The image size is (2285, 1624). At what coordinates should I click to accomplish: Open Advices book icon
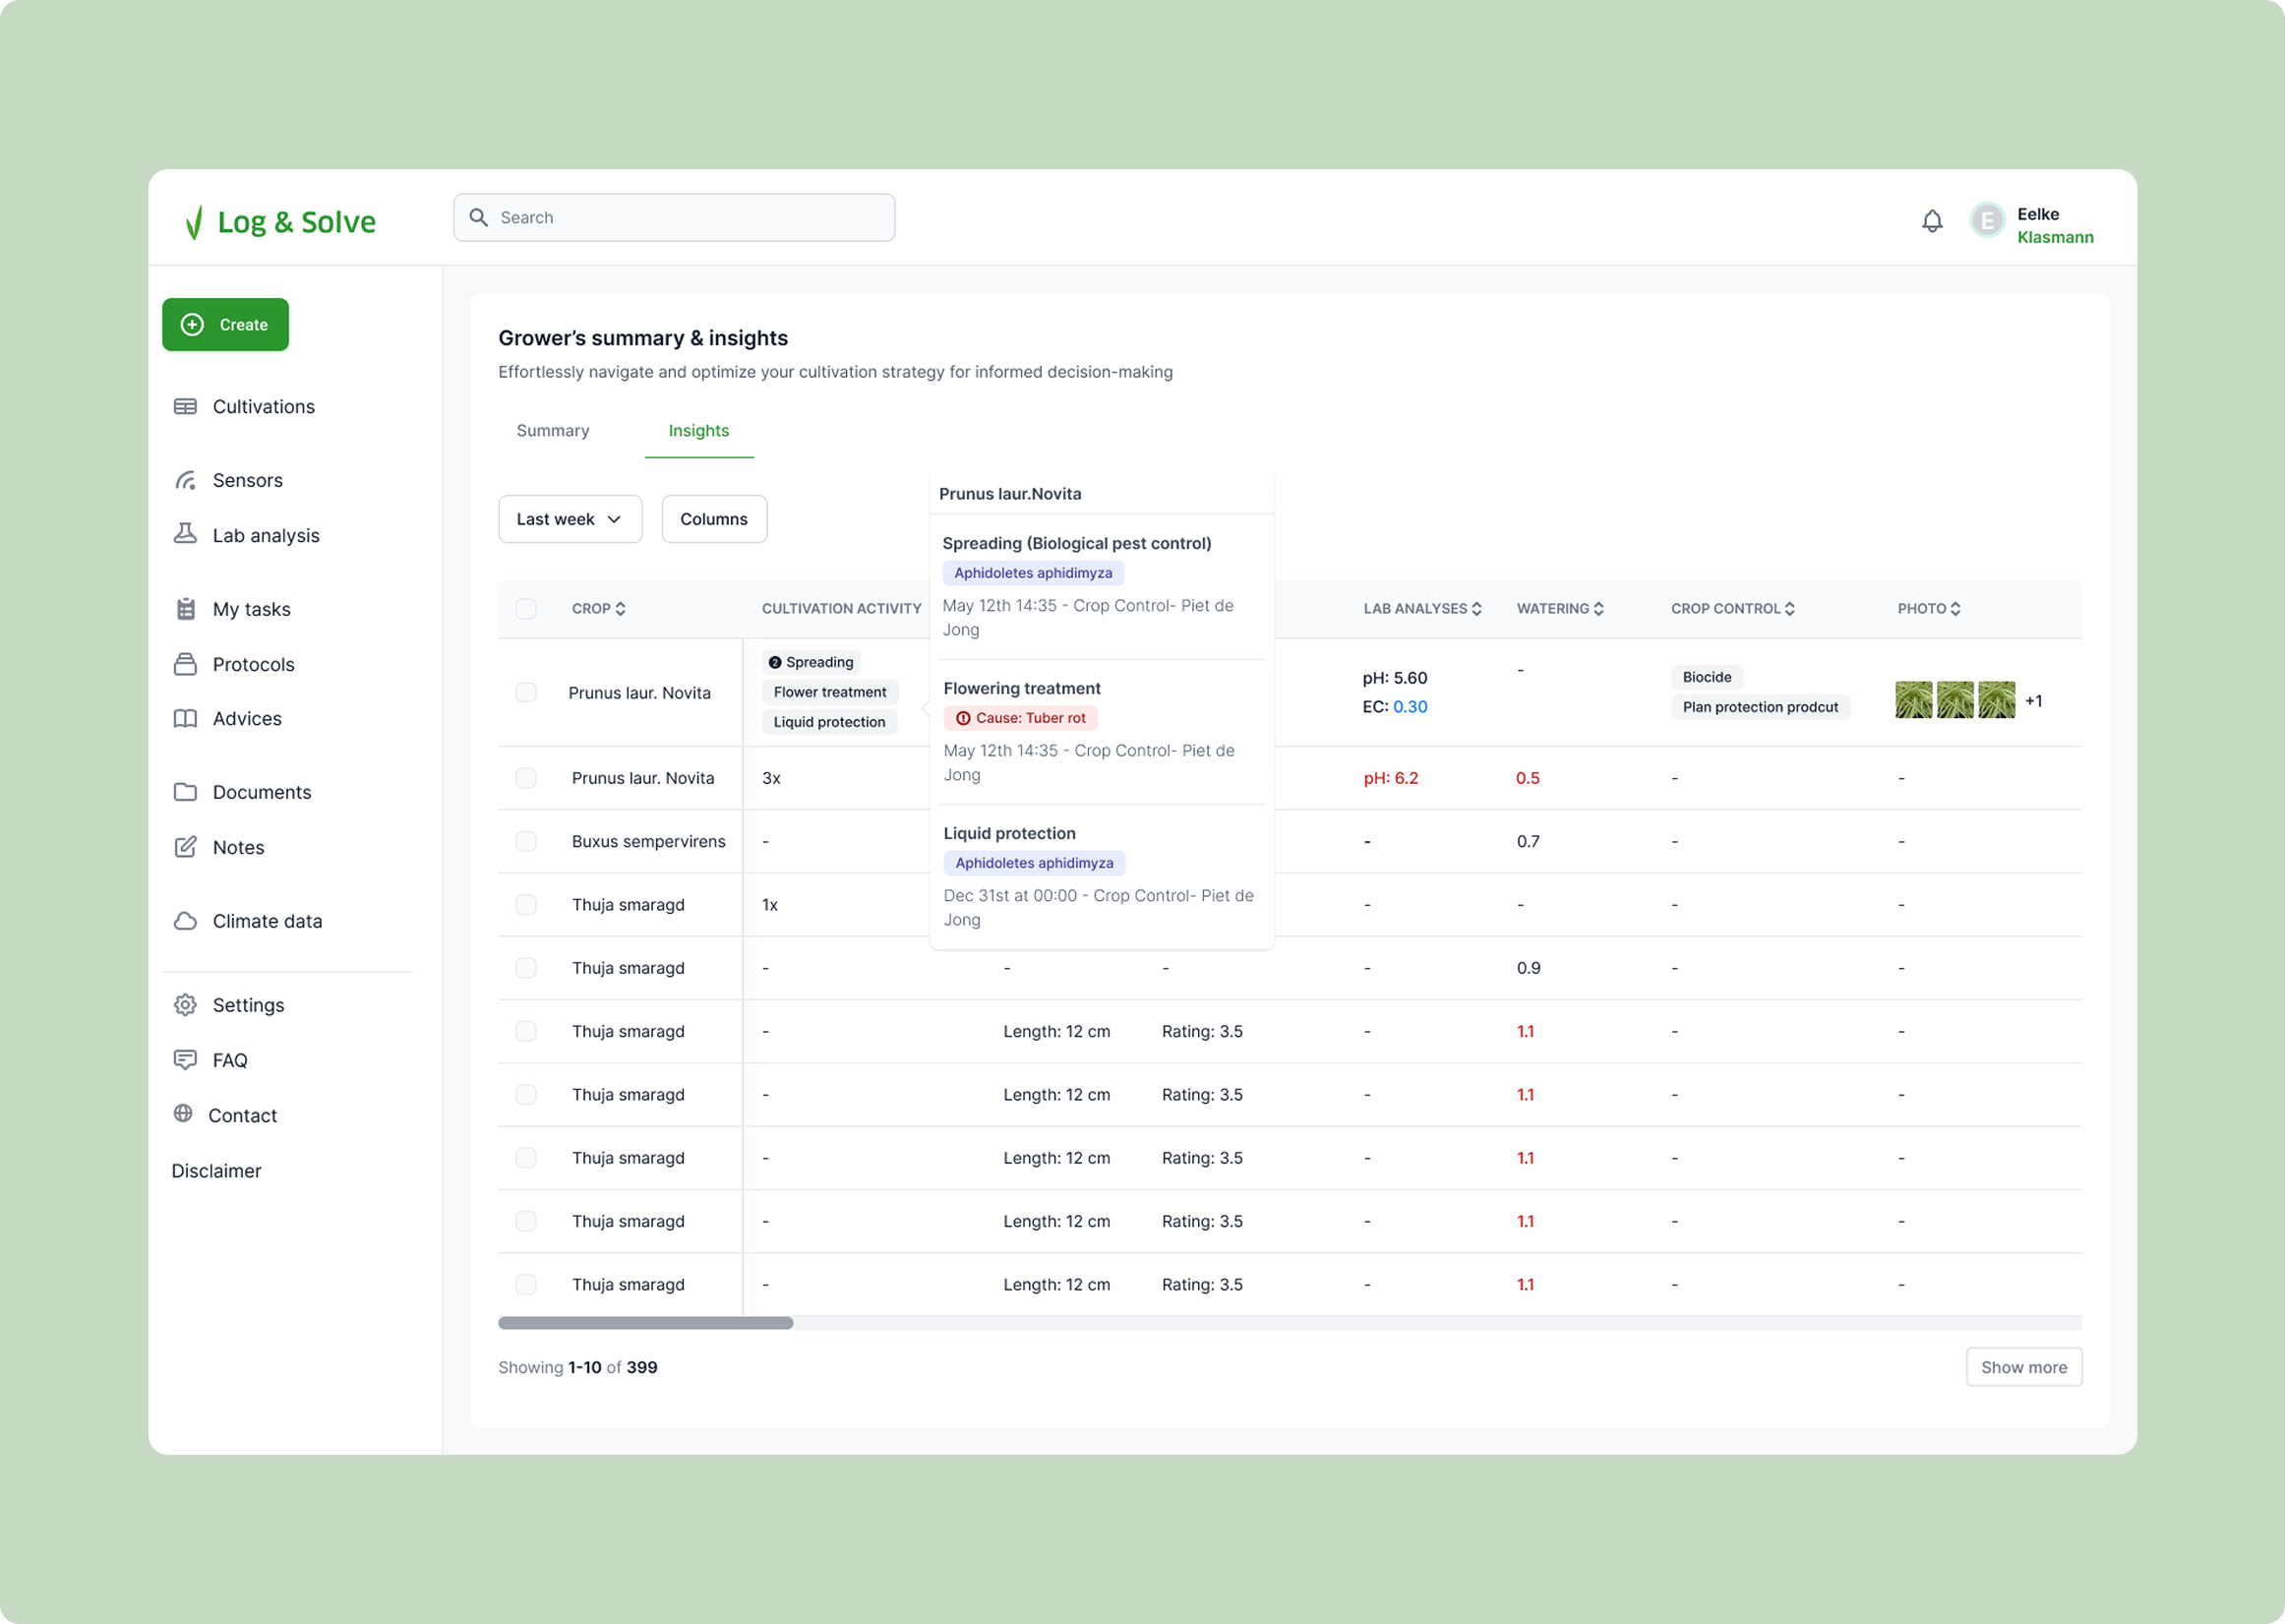pyautogui.click(x=185, y=718)
